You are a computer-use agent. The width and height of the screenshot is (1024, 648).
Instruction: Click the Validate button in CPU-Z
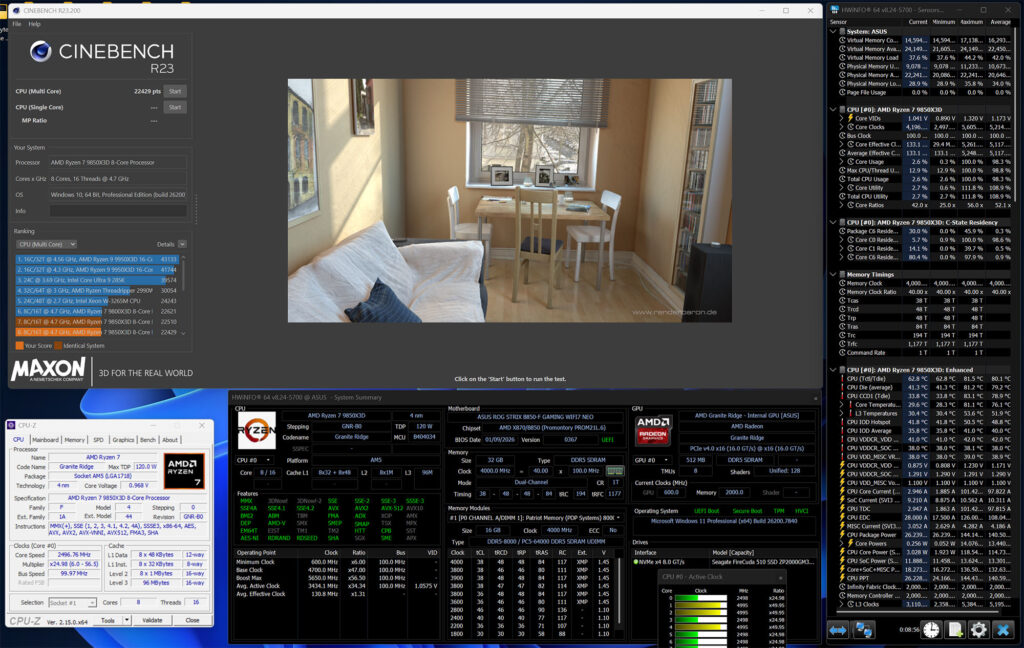(152, 620)
